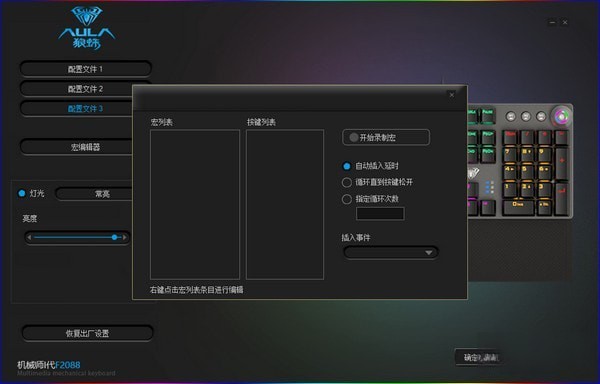The width and height of the screenshot is (600, 384).
Task: Click the 开始录制宏 start recording button
Action: [386, 137]
